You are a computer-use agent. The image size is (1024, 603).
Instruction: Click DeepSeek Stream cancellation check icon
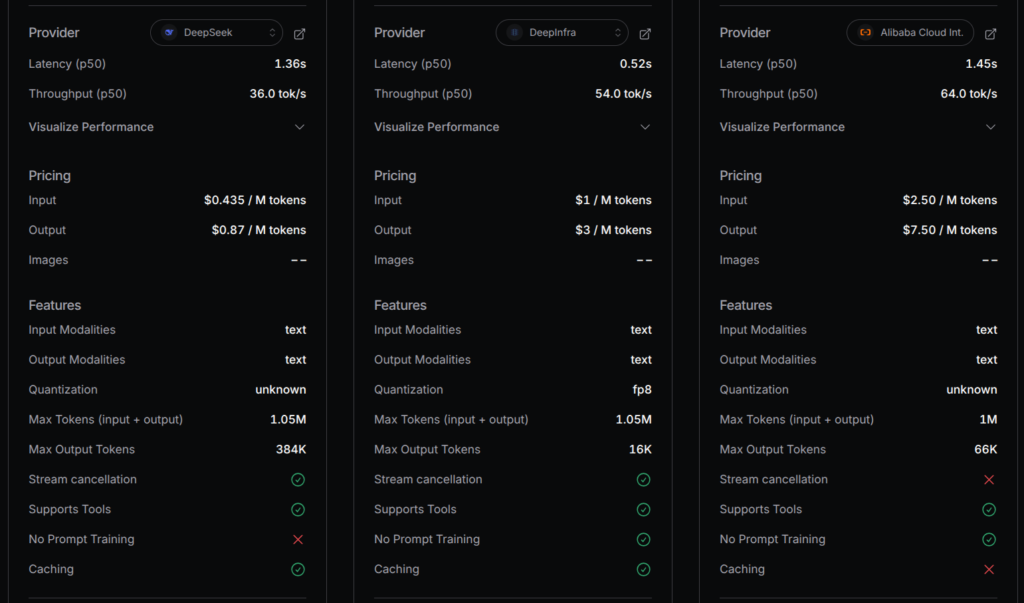pos(298,480)
